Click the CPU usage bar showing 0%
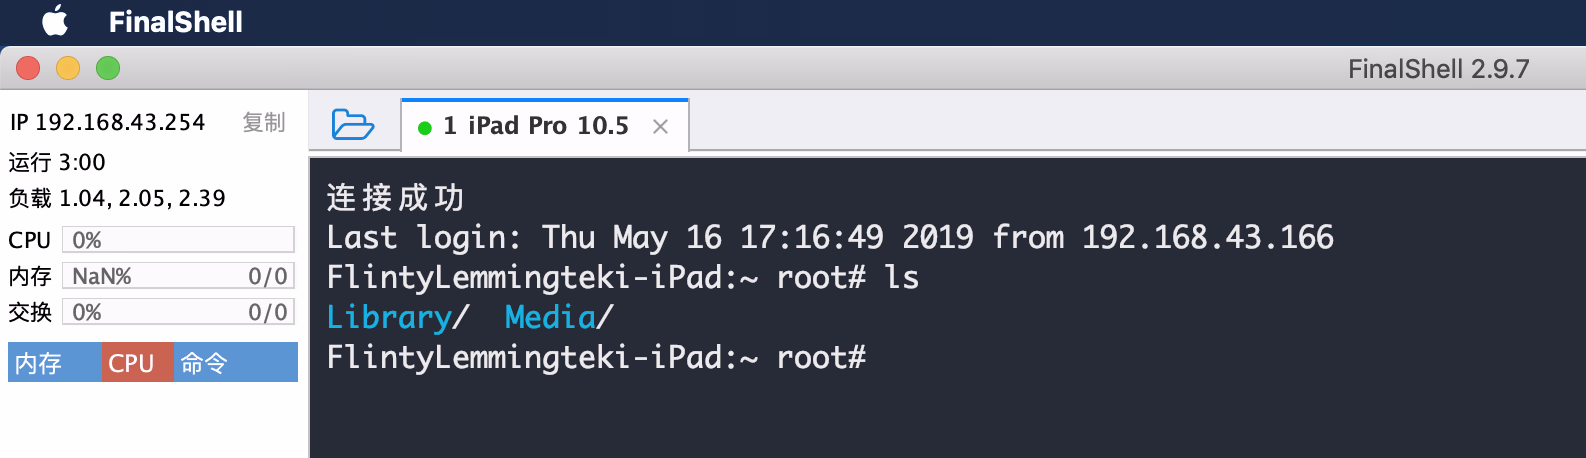Image resolution: width=1586 pixels, height=458 pixels. [178, 240]
